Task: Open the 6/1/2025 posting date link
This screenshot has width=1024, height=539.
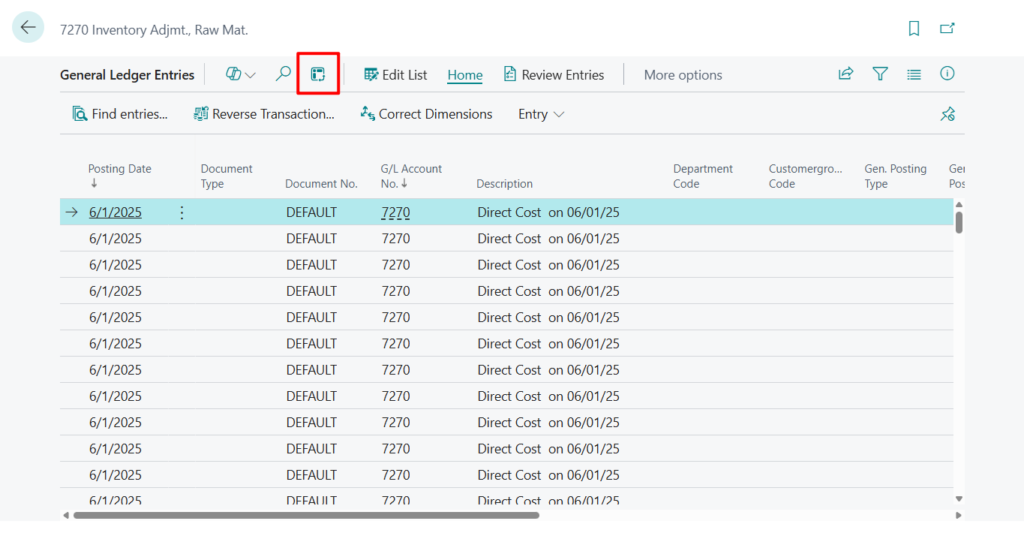Action: (115, 212)
